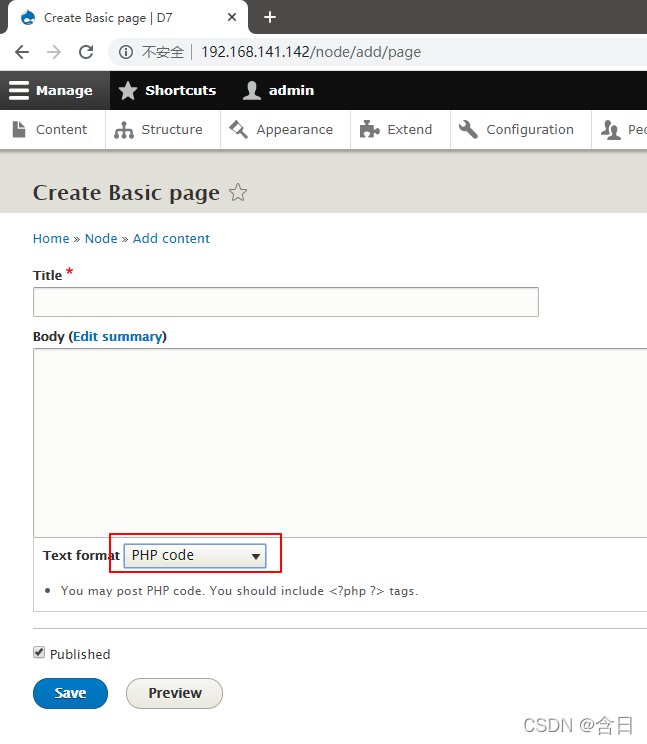647x744 pixels.
Task: Click into the Title input field
Action: [x=286, y=302]
